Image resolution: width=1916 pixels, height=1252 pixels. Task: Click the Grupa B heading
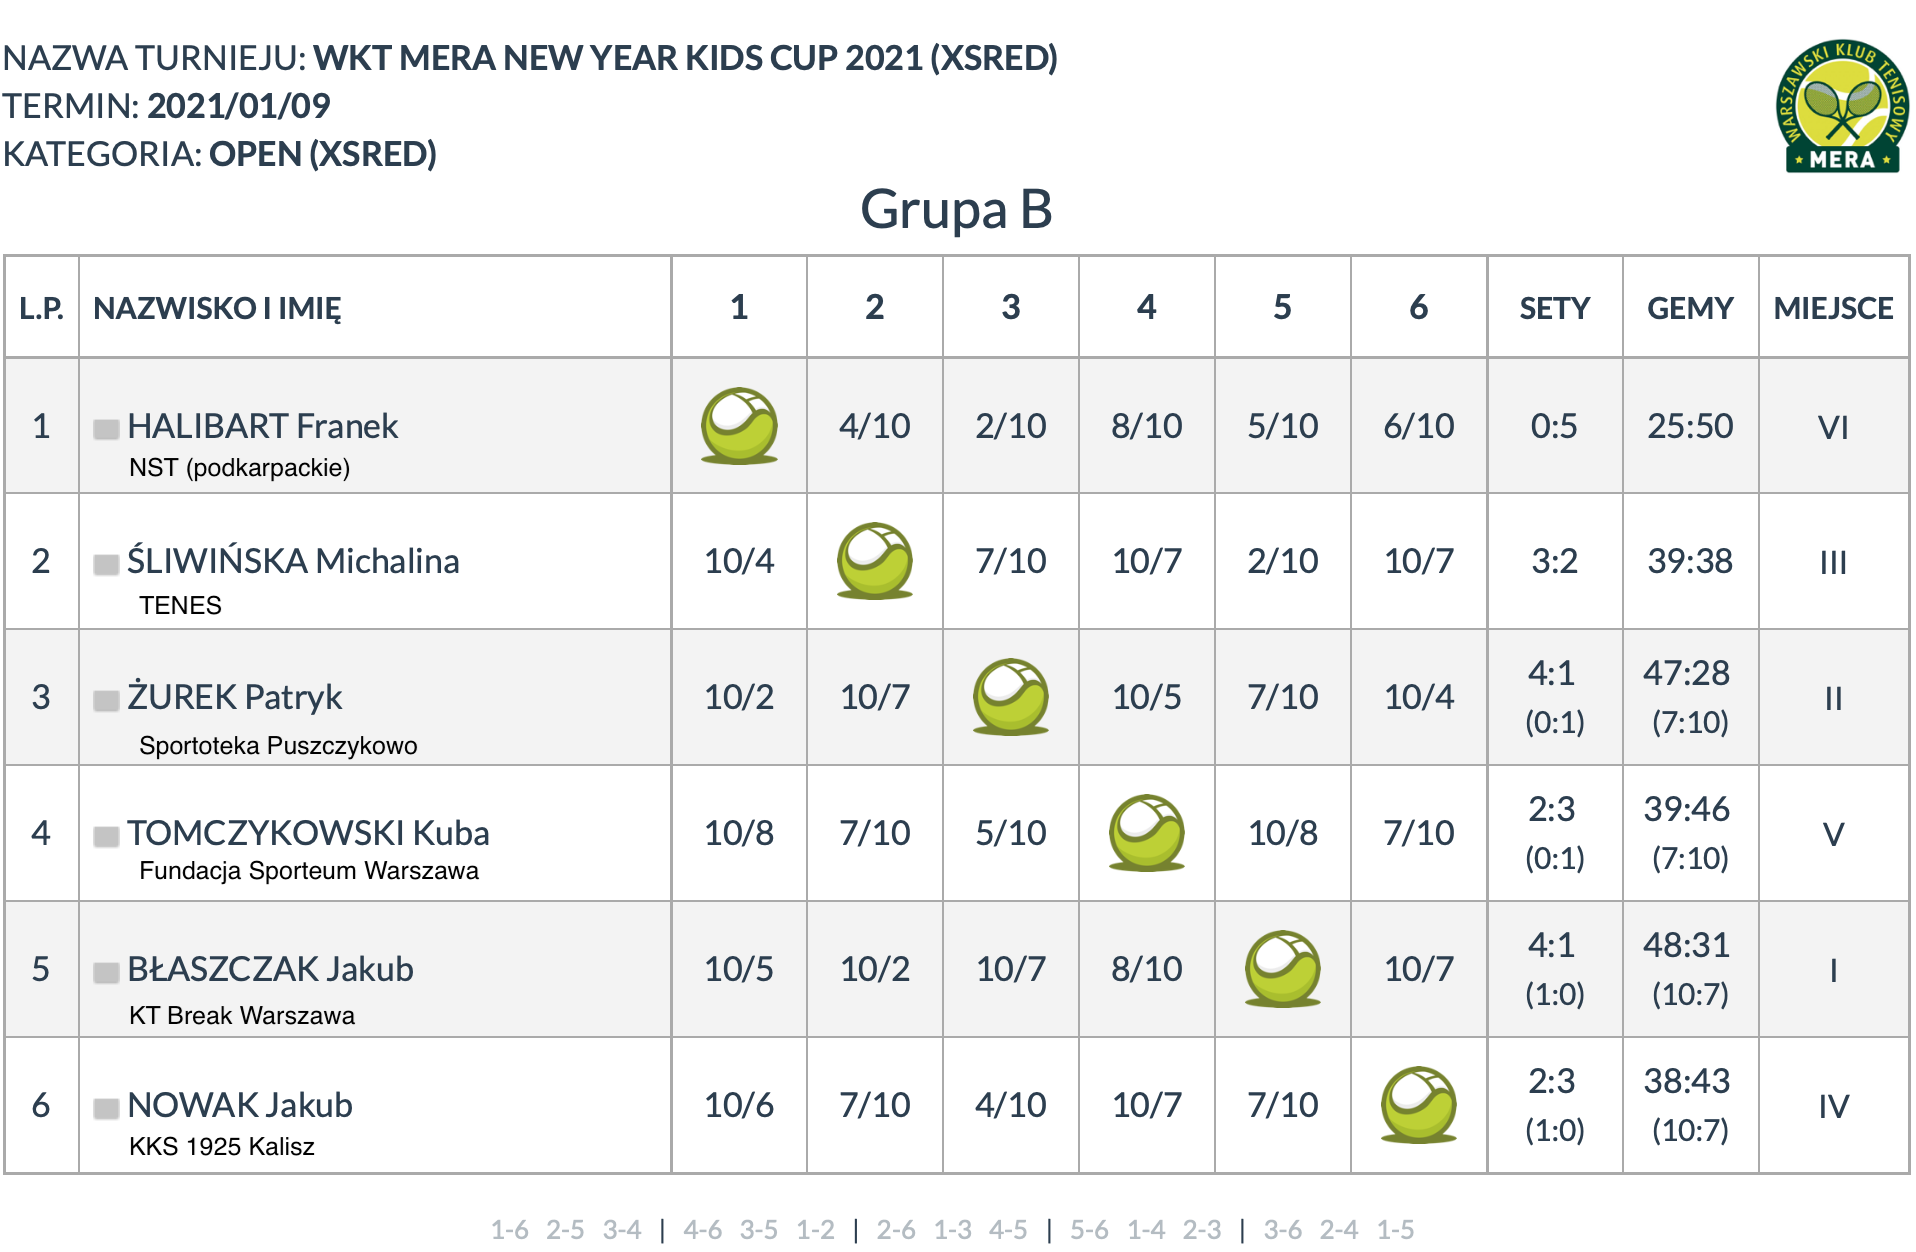[957, 209]
